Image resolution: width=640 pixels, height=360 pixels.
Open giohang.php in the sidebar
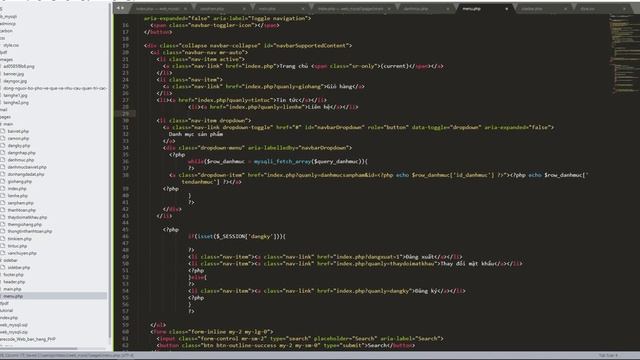pos(19,182)
